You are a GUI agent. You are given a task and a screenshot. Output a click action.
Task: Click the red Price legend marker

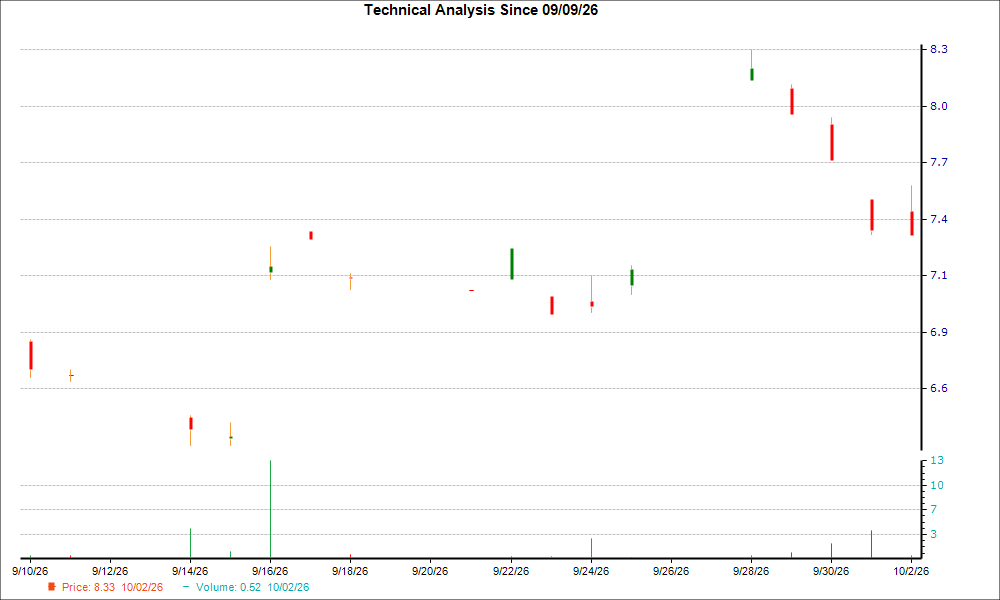pos(52,587)
